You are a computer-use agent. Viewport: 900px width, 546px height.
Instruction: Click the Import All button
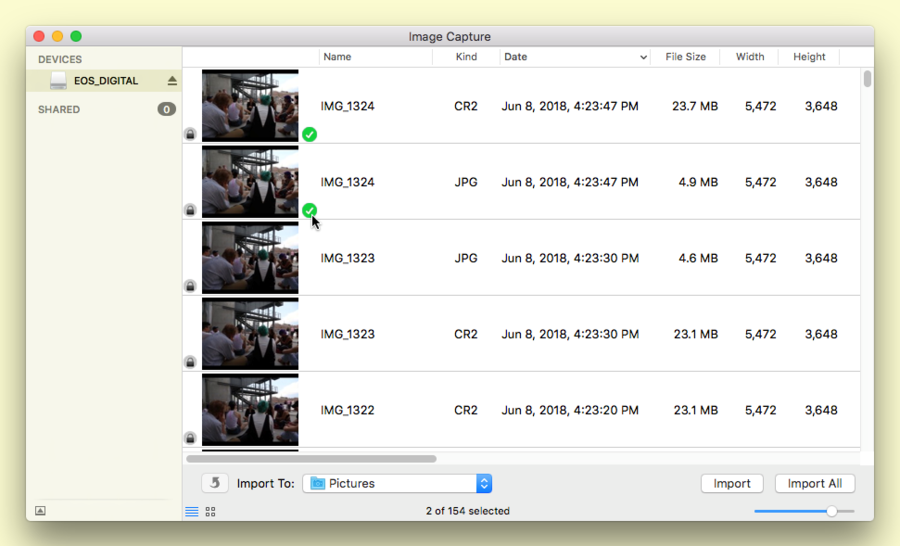pyautogui.click(x=814, y=483)
